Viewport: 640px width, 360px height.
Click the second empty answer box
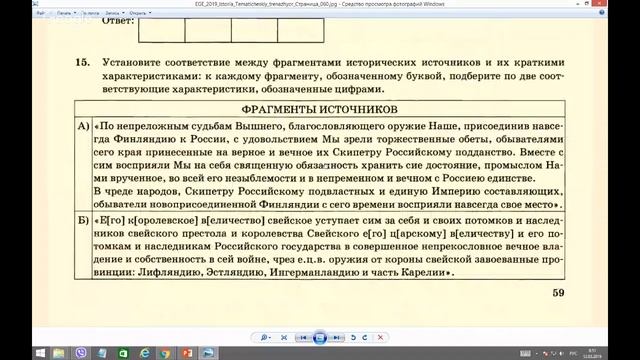[208, 30]
